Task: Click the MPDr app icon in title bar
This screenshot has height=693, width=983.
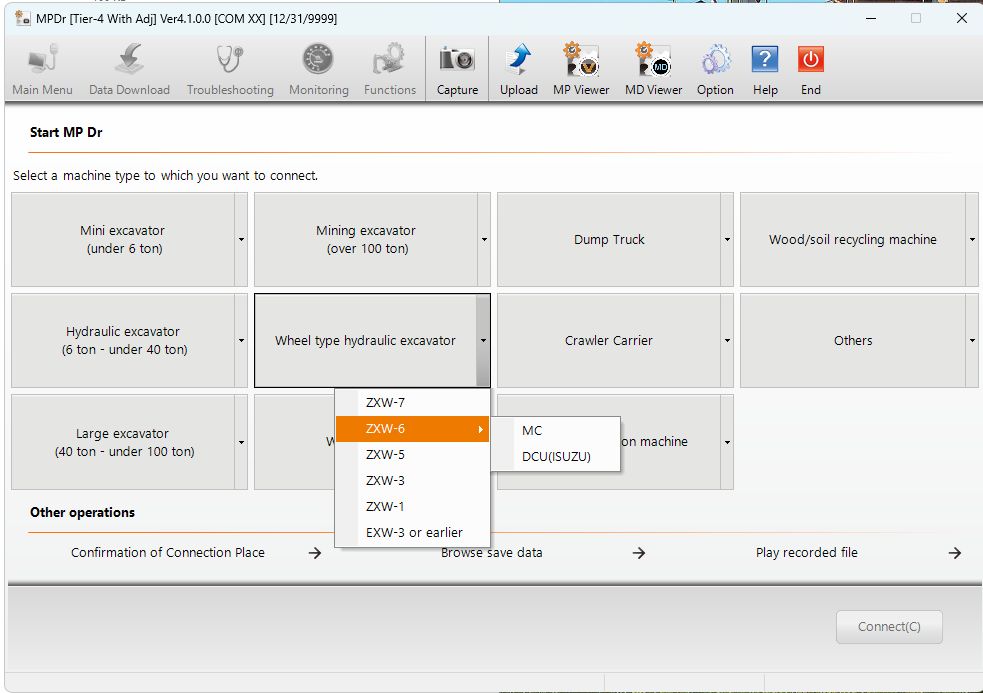Action: (x=23, y=18)
